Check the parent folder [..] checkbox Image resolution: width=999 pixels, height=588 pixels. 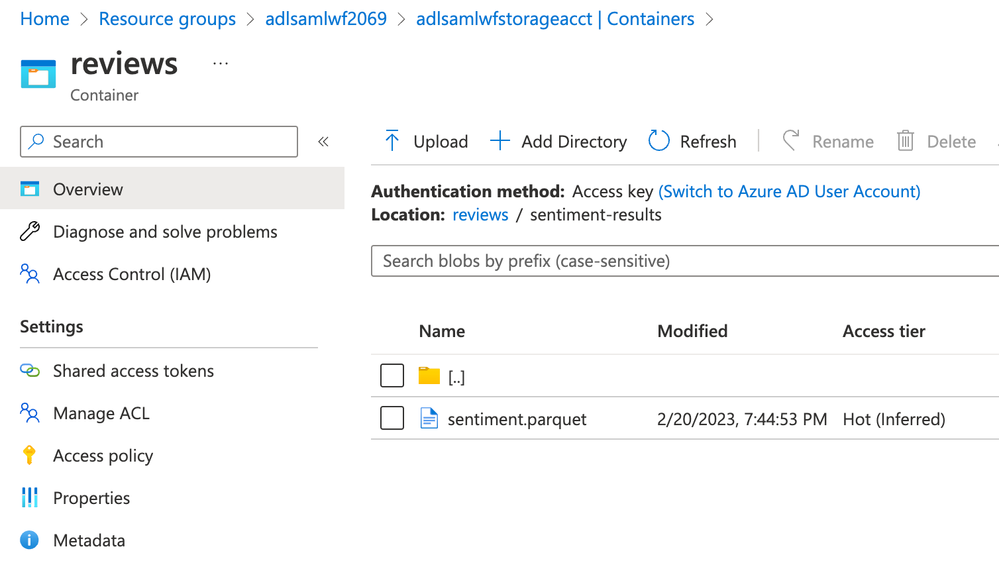tap(392, 376)
